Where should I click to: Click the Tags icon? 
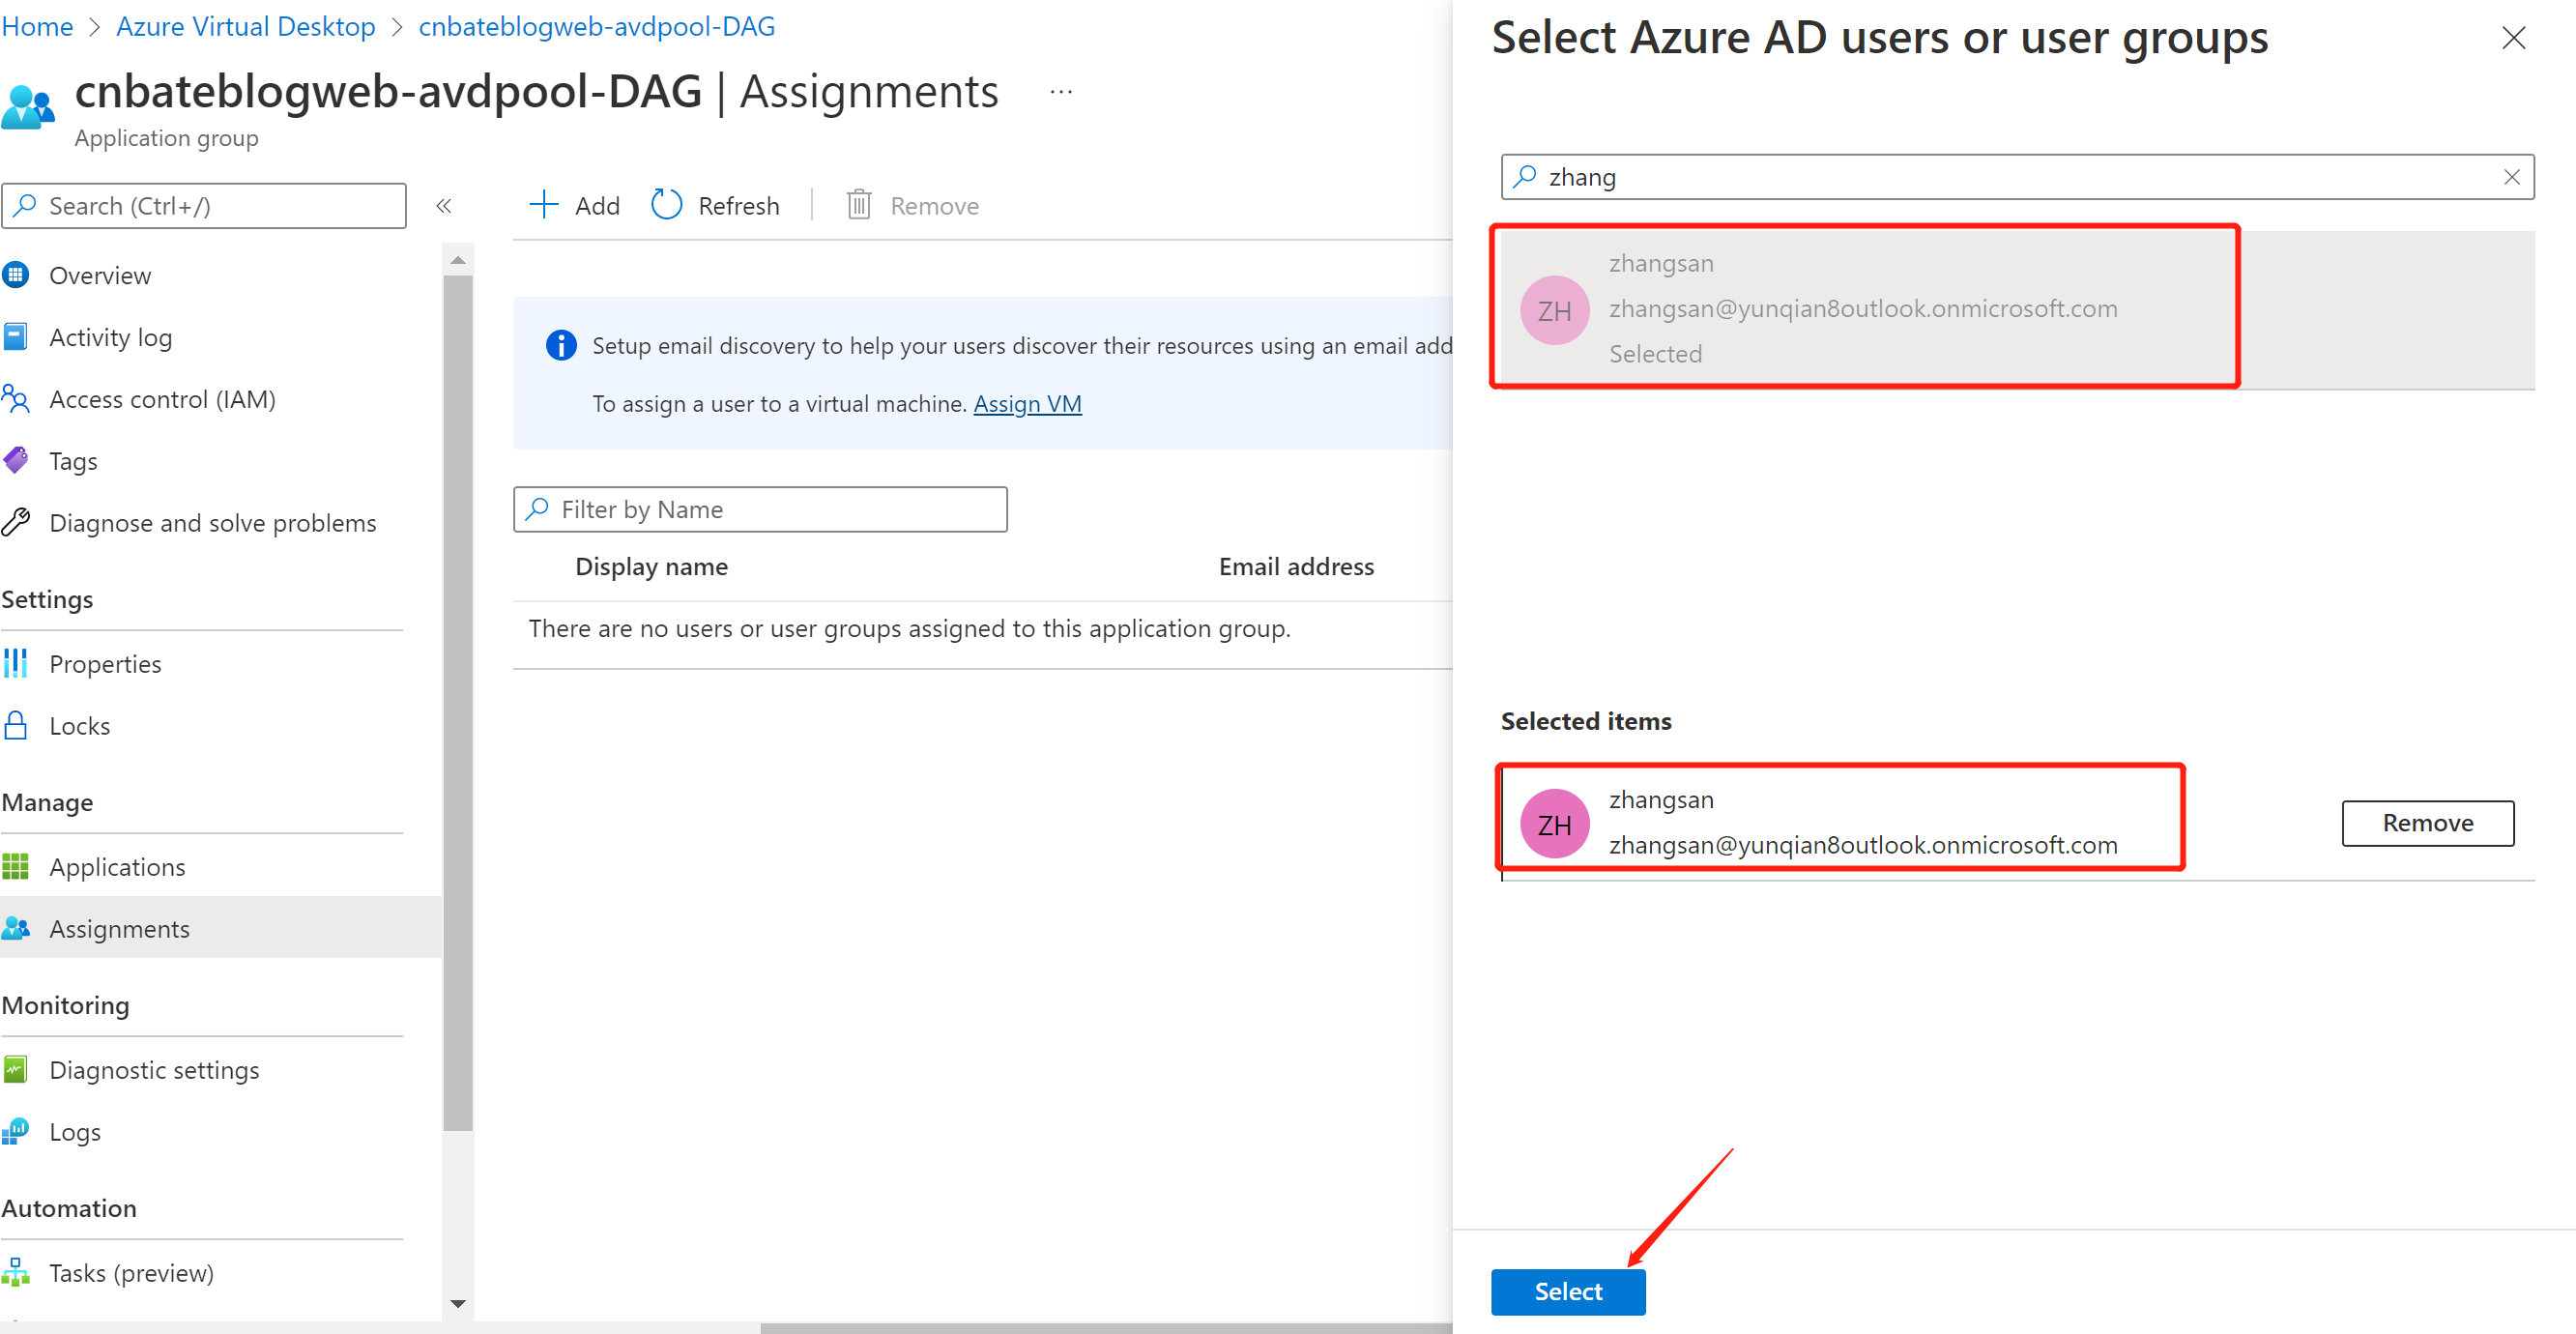point(15,461)
